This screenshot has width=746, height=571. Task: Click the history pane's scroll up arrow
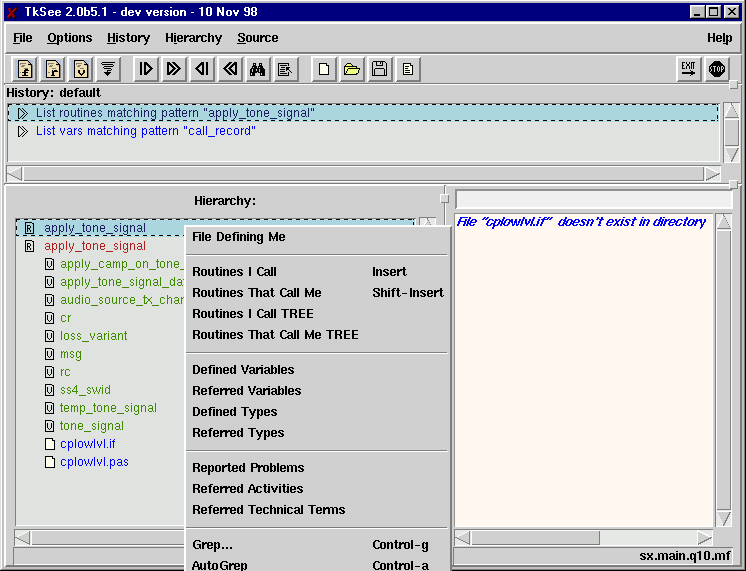pos(731,110)
